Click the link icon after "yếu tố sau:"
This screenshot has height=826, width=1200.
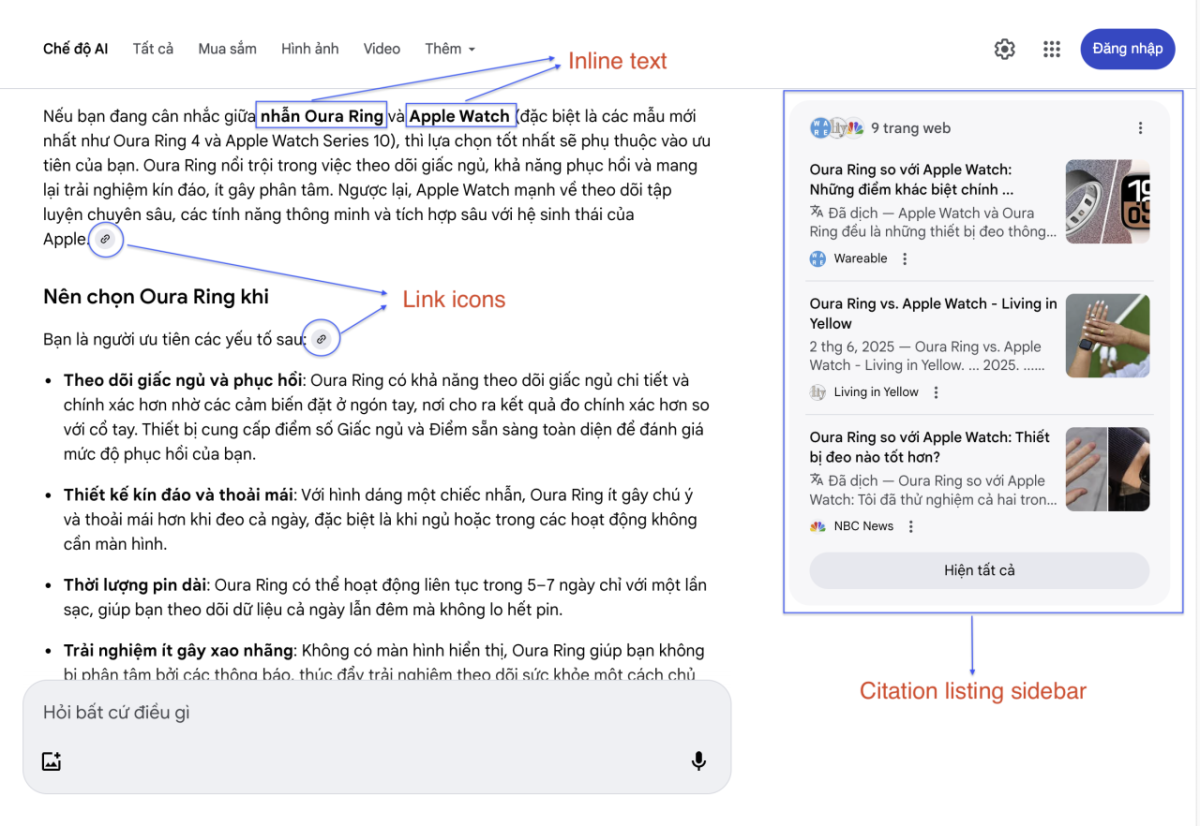pos(321,340)
